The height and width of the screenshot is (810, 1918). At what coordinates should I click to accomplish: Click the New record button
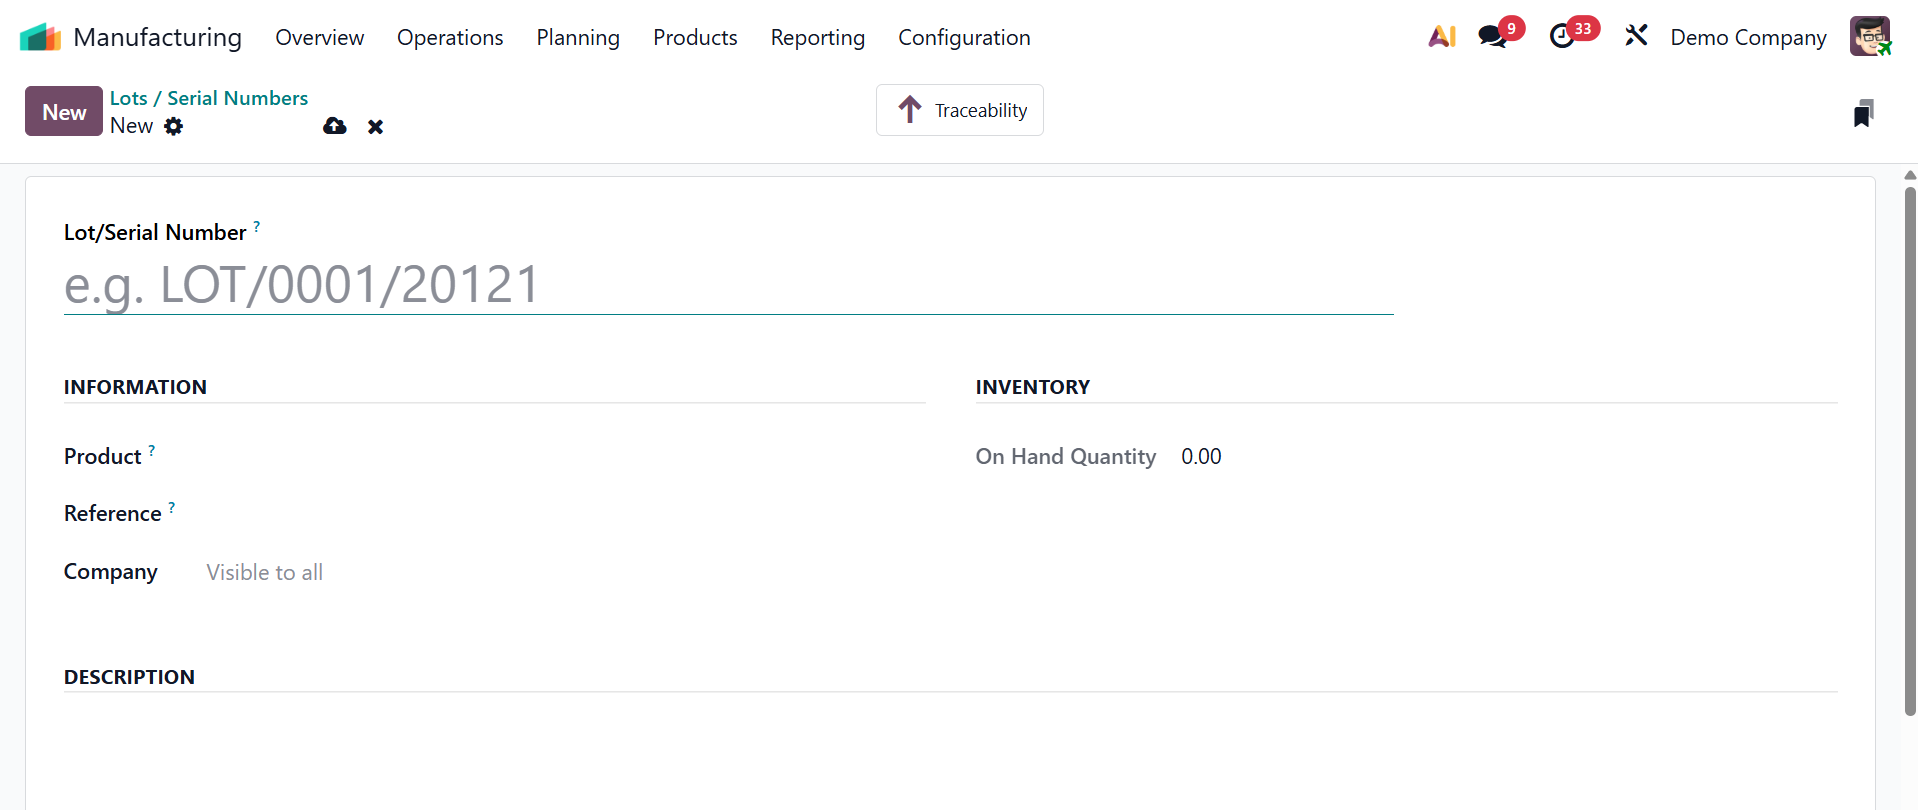click(64, 112)
